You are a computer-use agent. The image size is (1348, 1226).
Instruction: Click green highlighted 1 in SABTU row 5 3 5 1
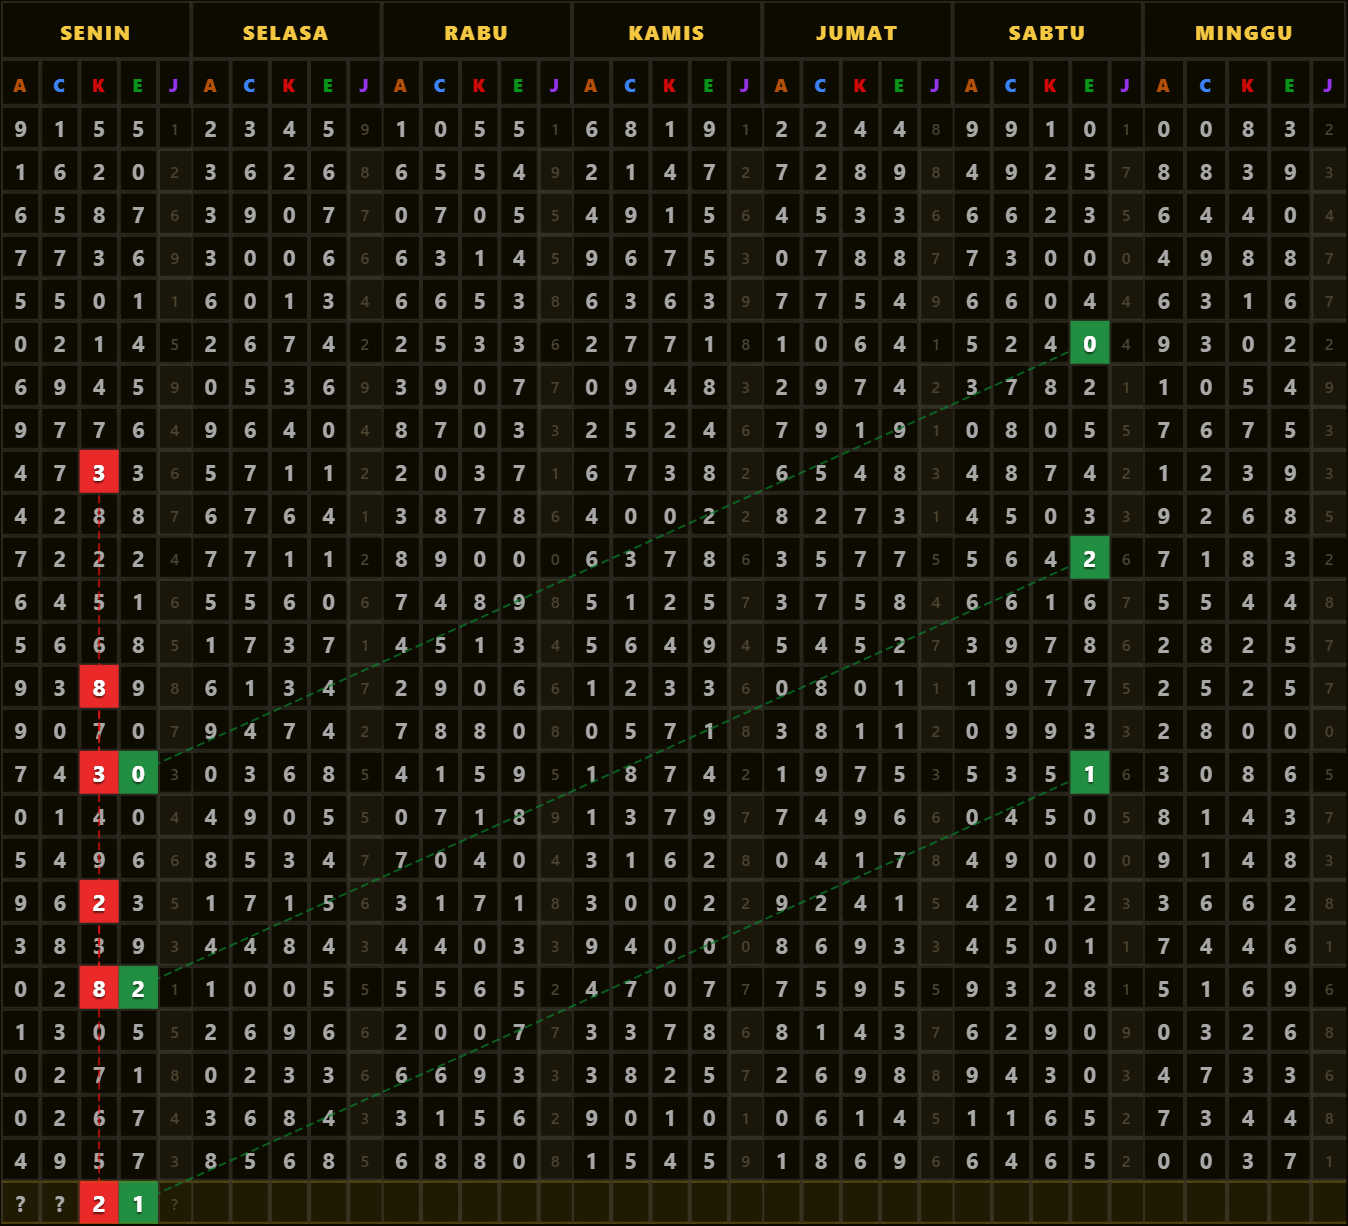[x=1089, y=774]
